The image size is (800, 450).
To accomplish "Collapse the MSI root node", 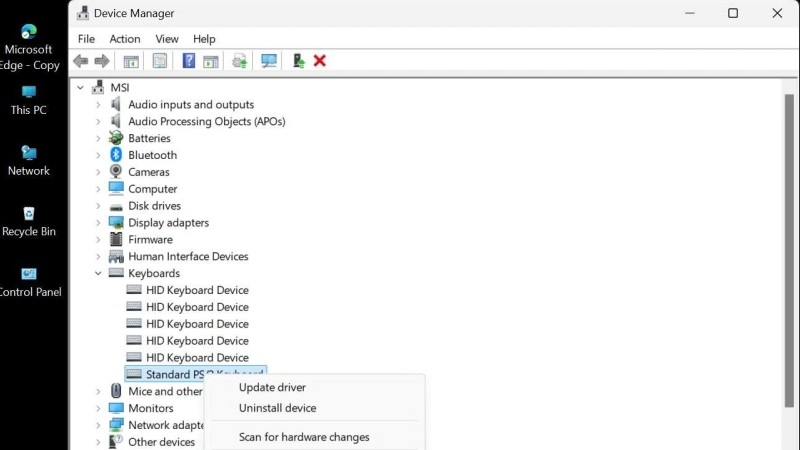I will (x=80, y=88).
